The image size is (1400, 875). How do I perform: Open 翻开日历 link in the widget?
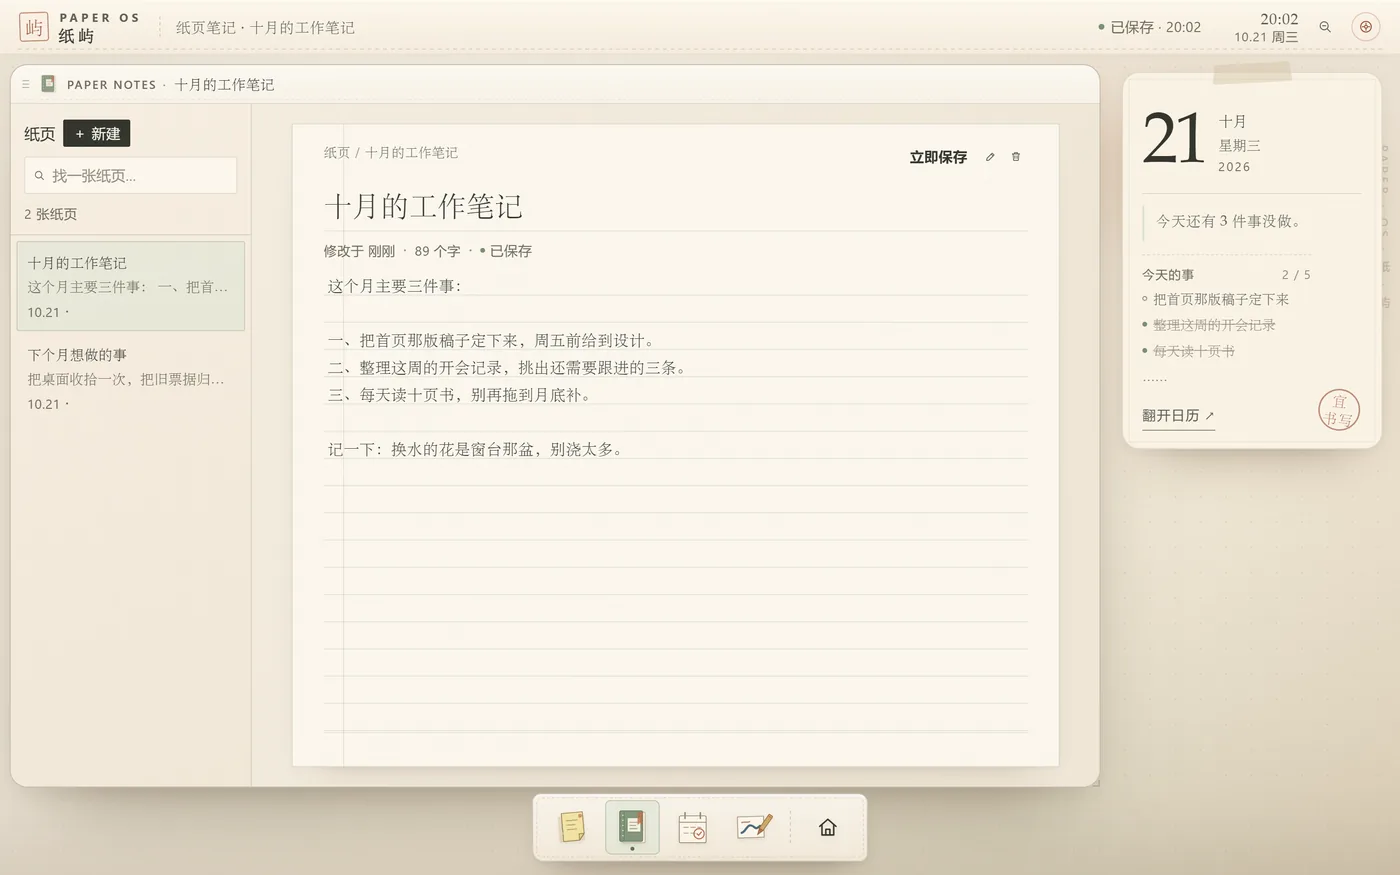(x=1178, y=416)
